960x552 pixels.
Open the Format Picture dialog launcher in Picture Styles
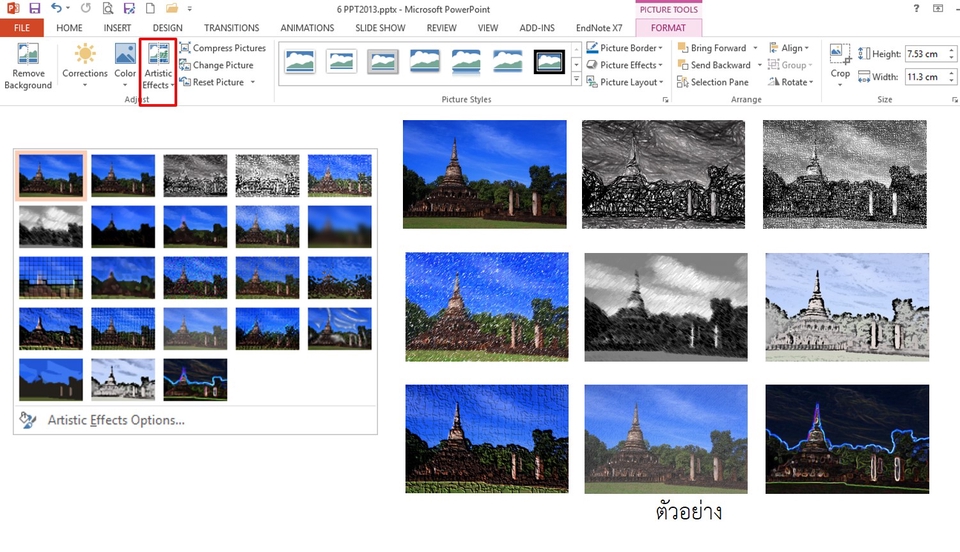[x=665, y=99]
